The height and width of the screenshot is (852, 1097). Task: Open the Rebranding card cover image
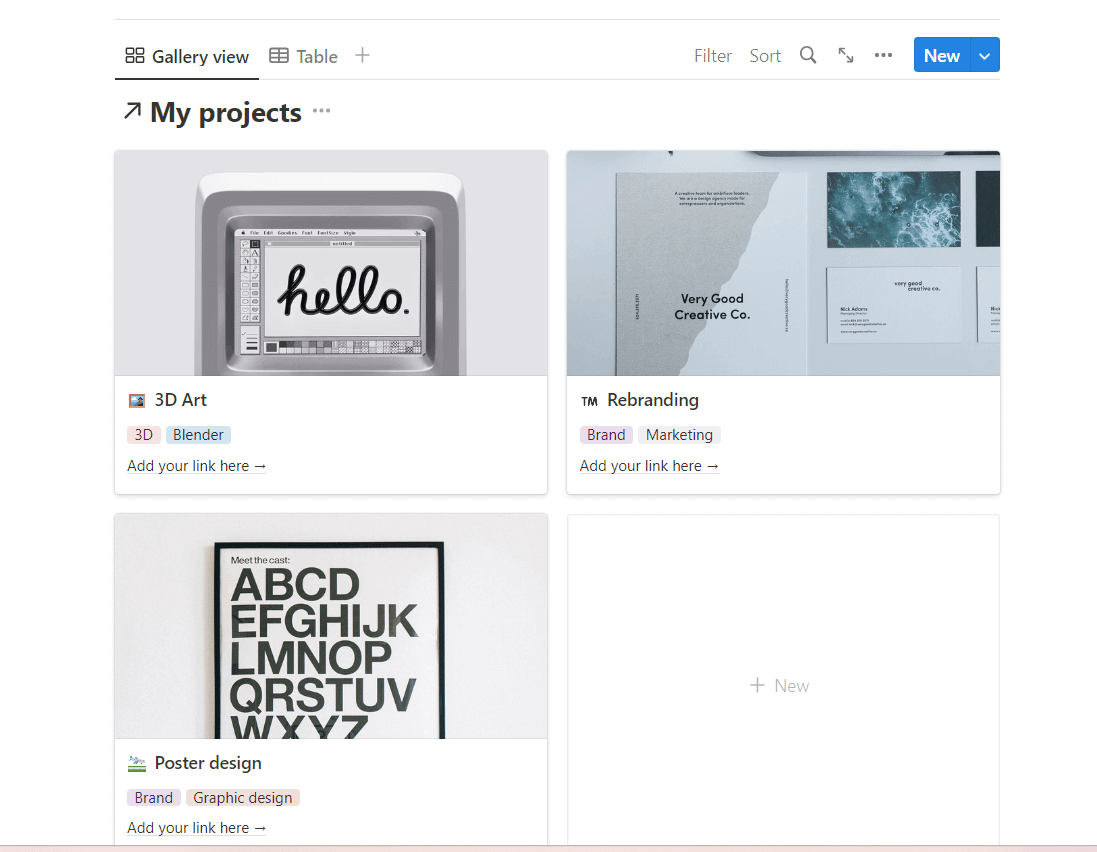783,263
